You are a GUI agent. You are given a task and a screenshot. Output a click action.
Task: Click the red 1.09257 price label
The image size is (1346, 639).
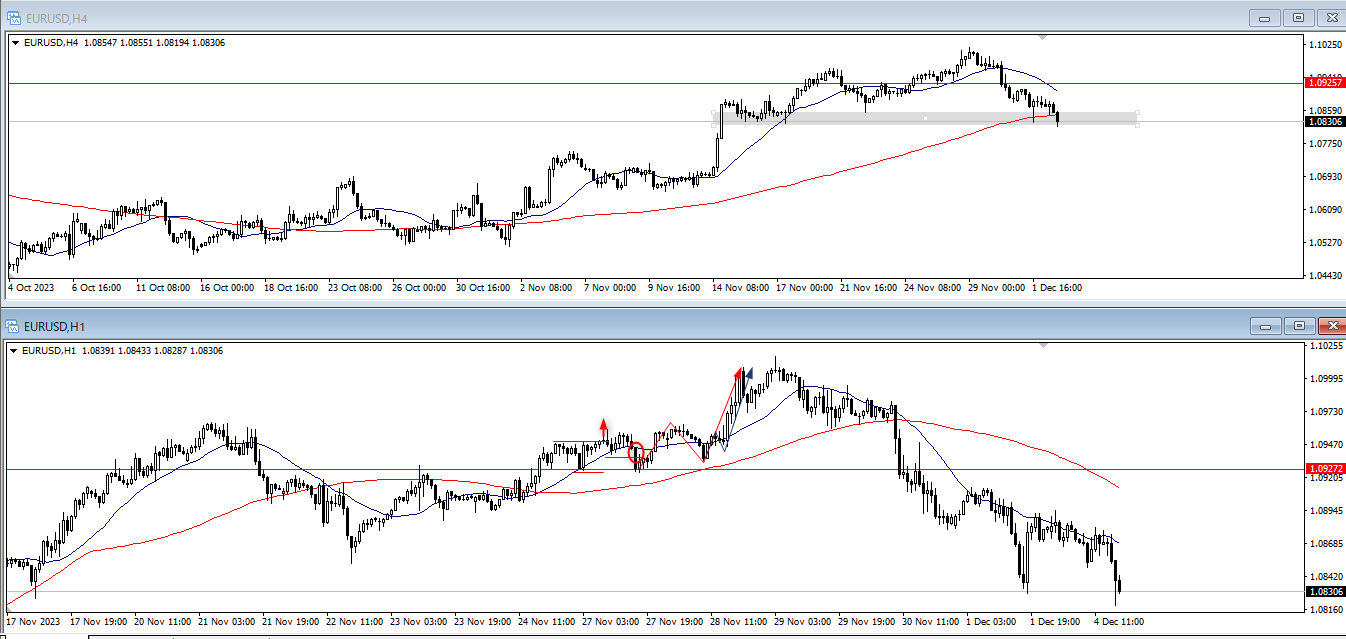tap(1325, 83)
